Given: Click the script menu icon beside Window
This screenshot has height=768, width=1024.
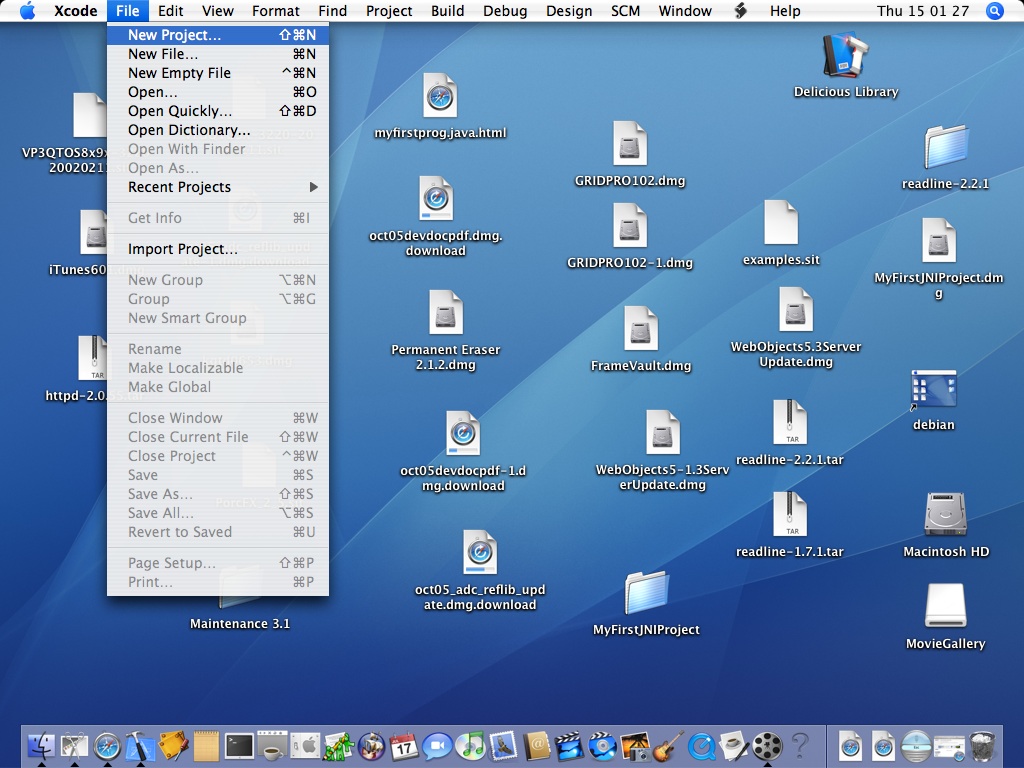Looking at the screenshot, I should (741, 11).
